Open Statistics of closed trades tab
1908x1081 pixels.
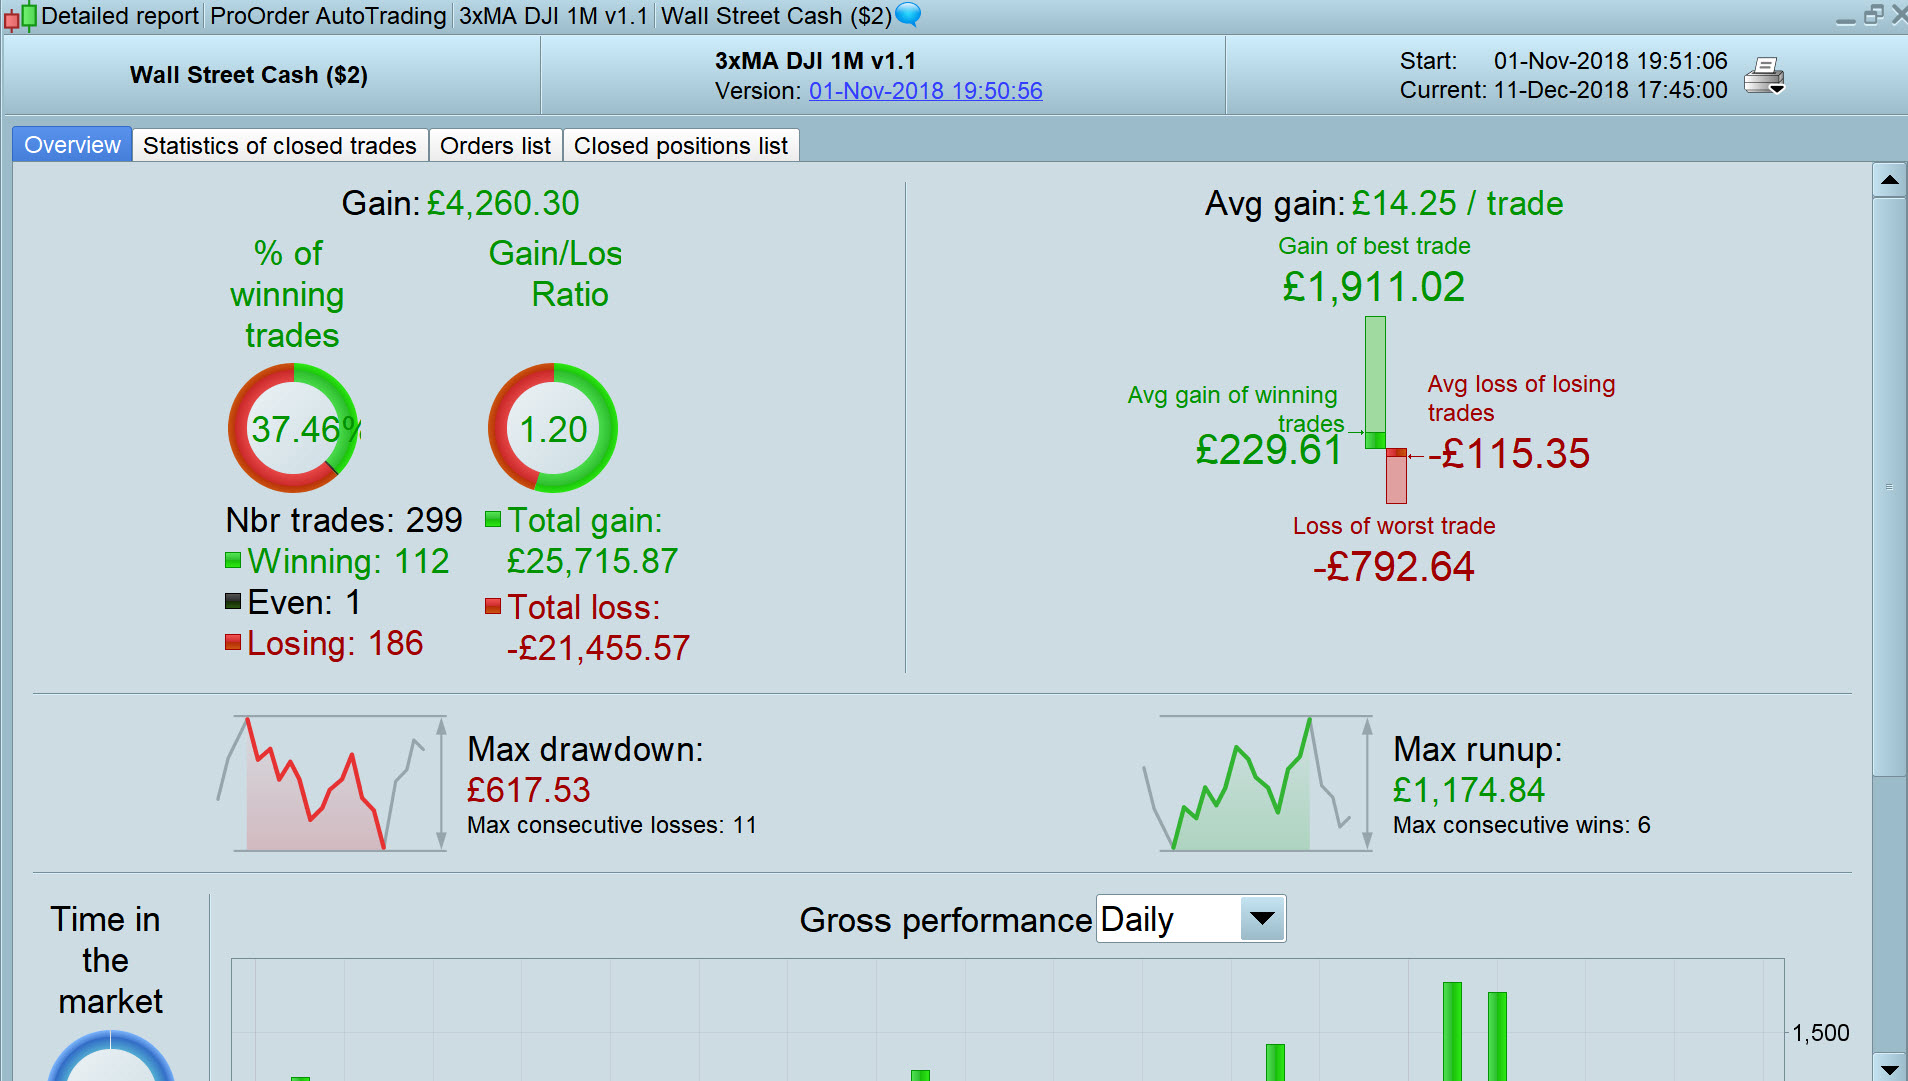pyautogui.click(x=280, y=145)
